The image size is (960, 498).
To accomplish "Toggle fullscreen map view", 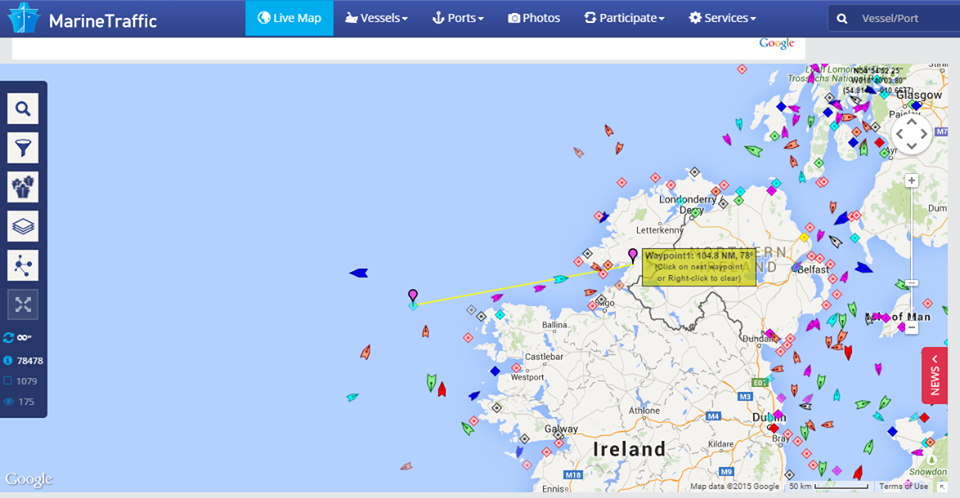I will click(23, 304).
